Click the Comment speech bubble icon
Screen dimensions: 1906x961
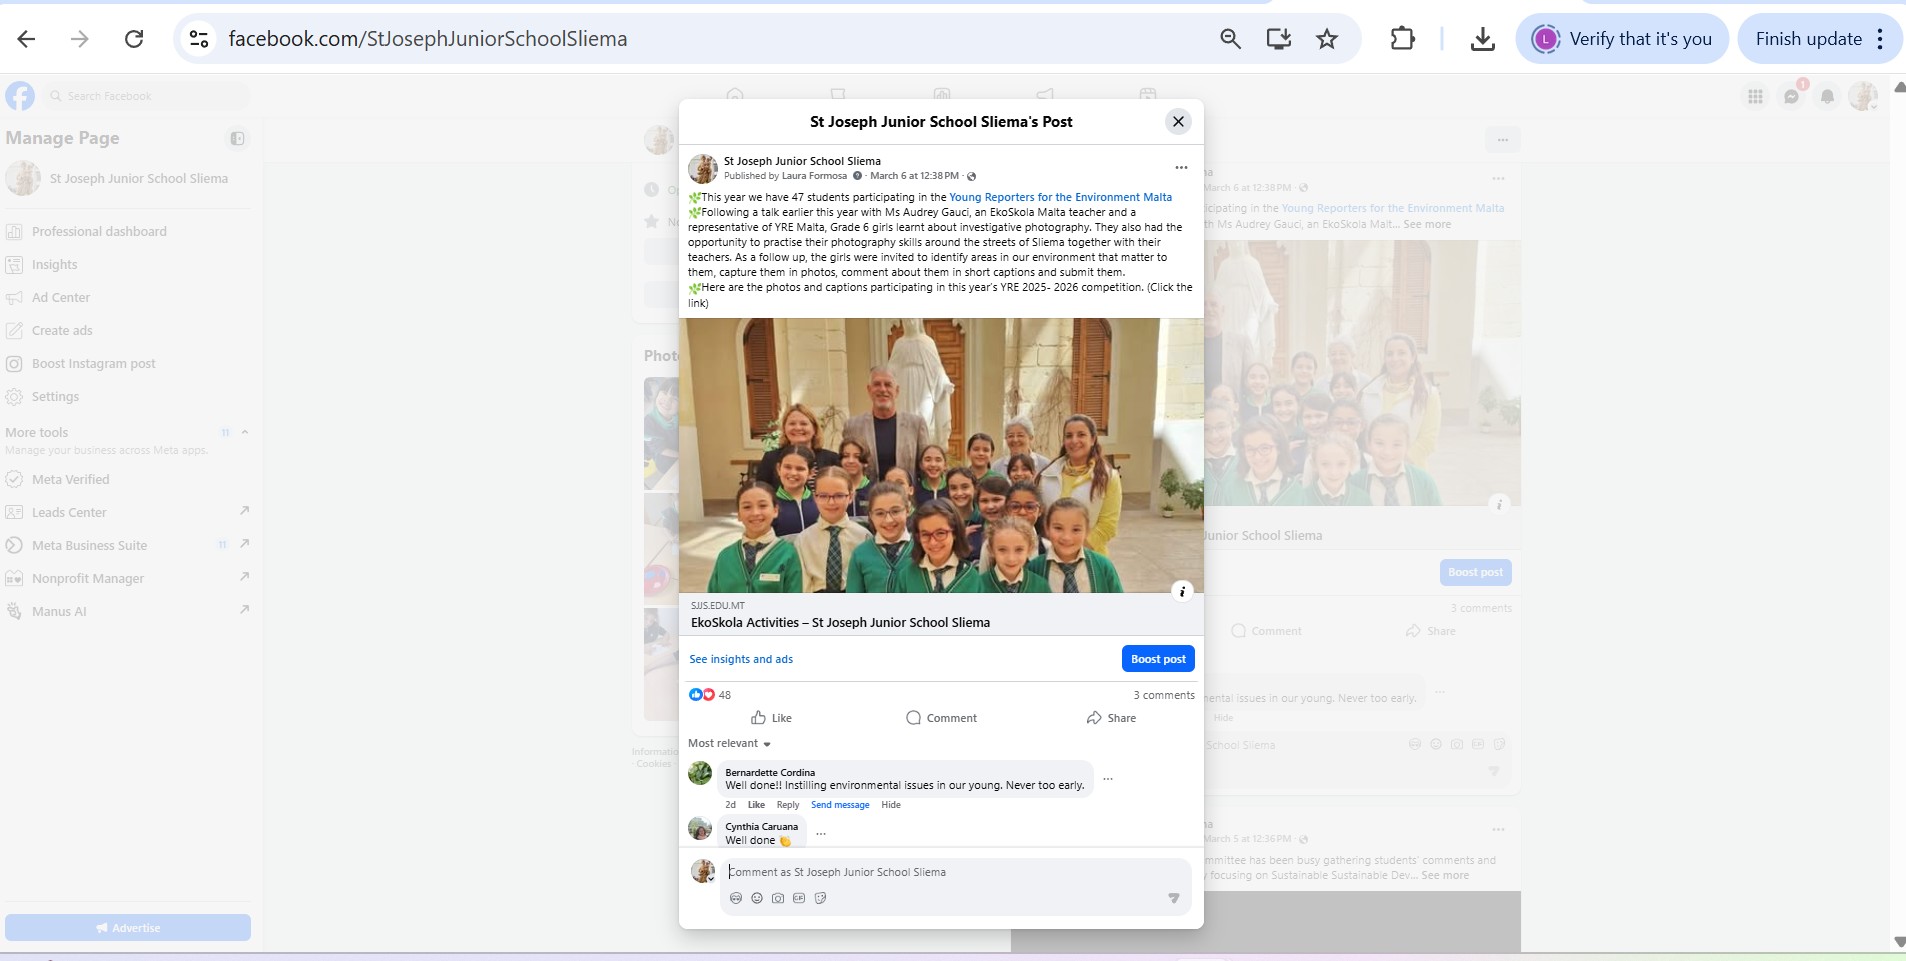[x=913, y=718]
